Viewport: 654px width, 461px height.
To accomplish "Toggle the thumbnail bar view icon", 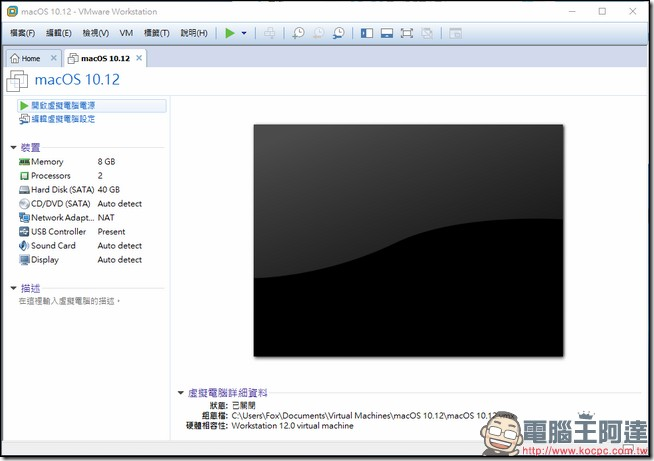I will (387, 33).
